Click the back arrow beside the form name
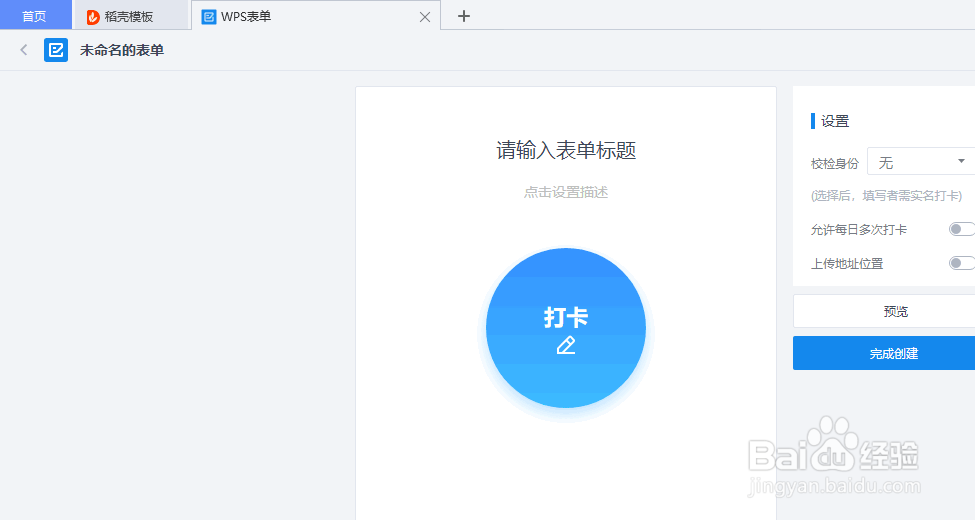Screen dimensions: 975x520 [24, 50]
